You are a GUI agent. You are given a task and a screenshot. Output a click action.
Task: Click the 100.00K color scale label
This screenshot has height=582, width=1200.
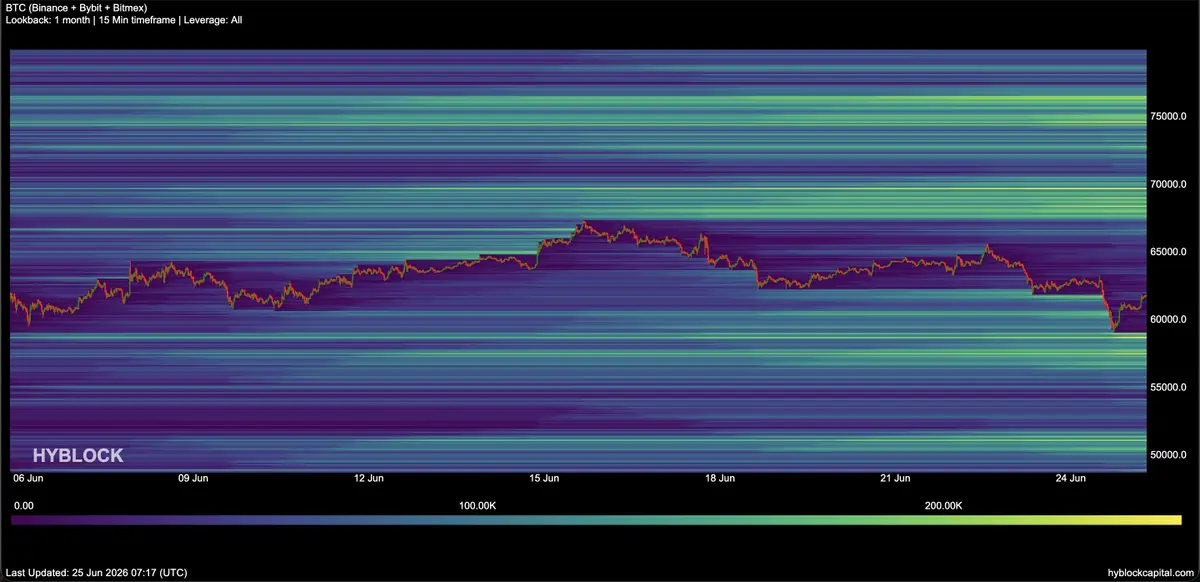point(477,506)
